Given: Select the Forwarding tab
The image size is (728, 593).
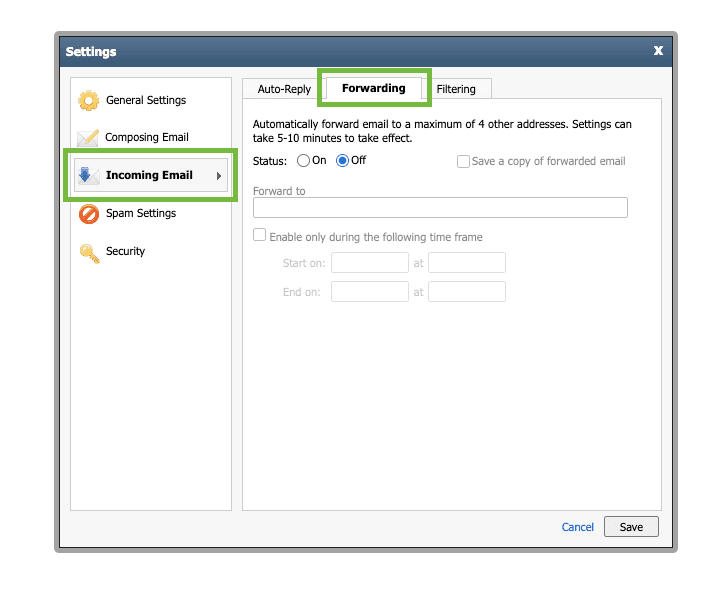Looking at the screenshot, I should (374, 88).
